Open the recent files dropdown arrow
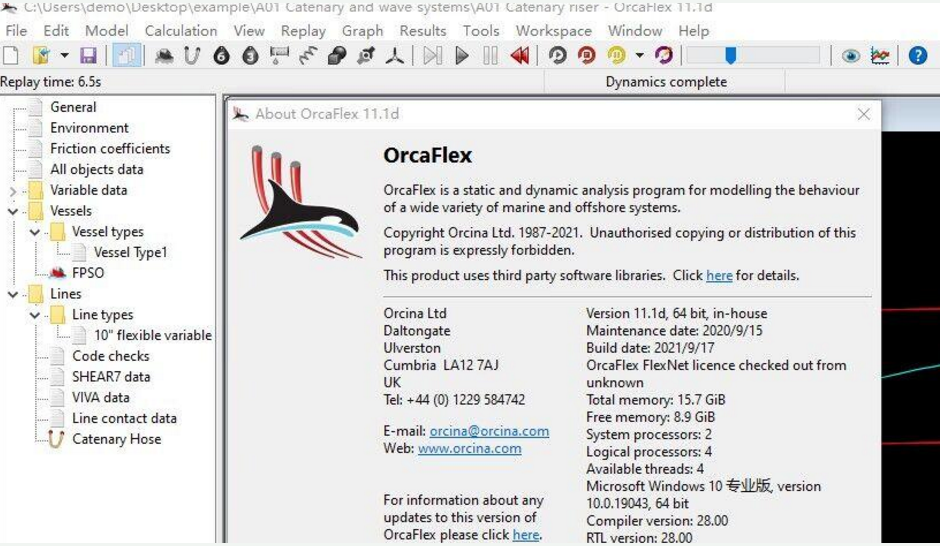The height and width of the screenshot is (546, 940). tap(64, 56)
